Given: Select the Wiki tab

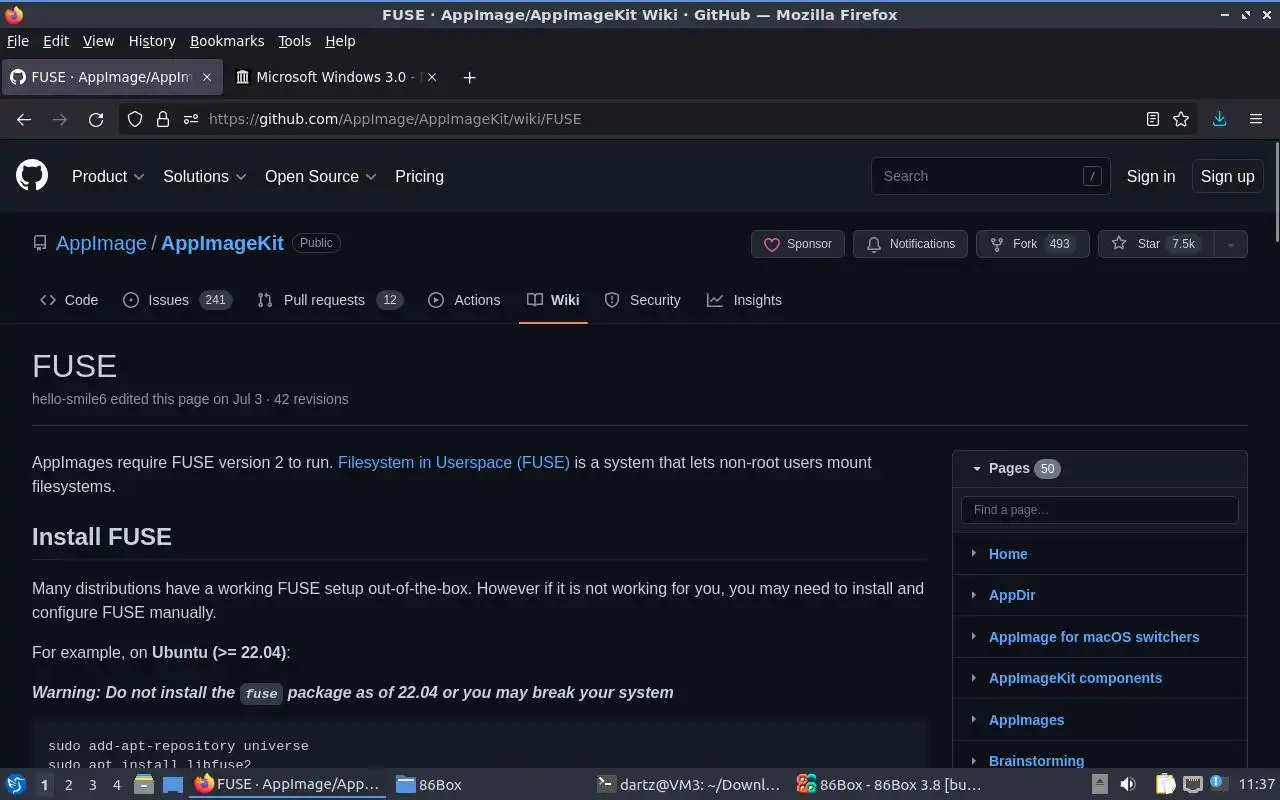Looking at the screenshot, I should coord(553,300).
